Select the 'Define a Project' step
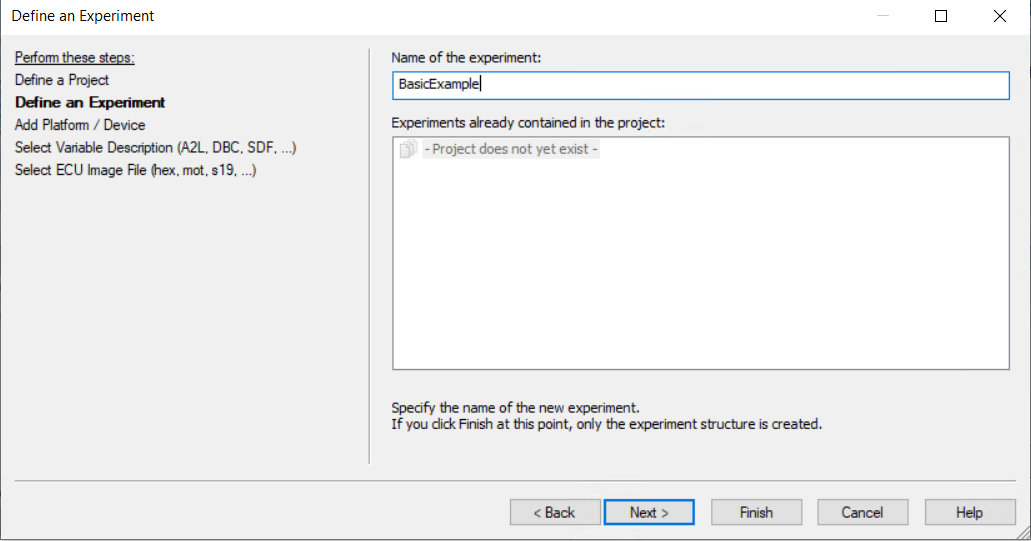The width and height of the screenshot is (1031, 541). coord(62,80)
